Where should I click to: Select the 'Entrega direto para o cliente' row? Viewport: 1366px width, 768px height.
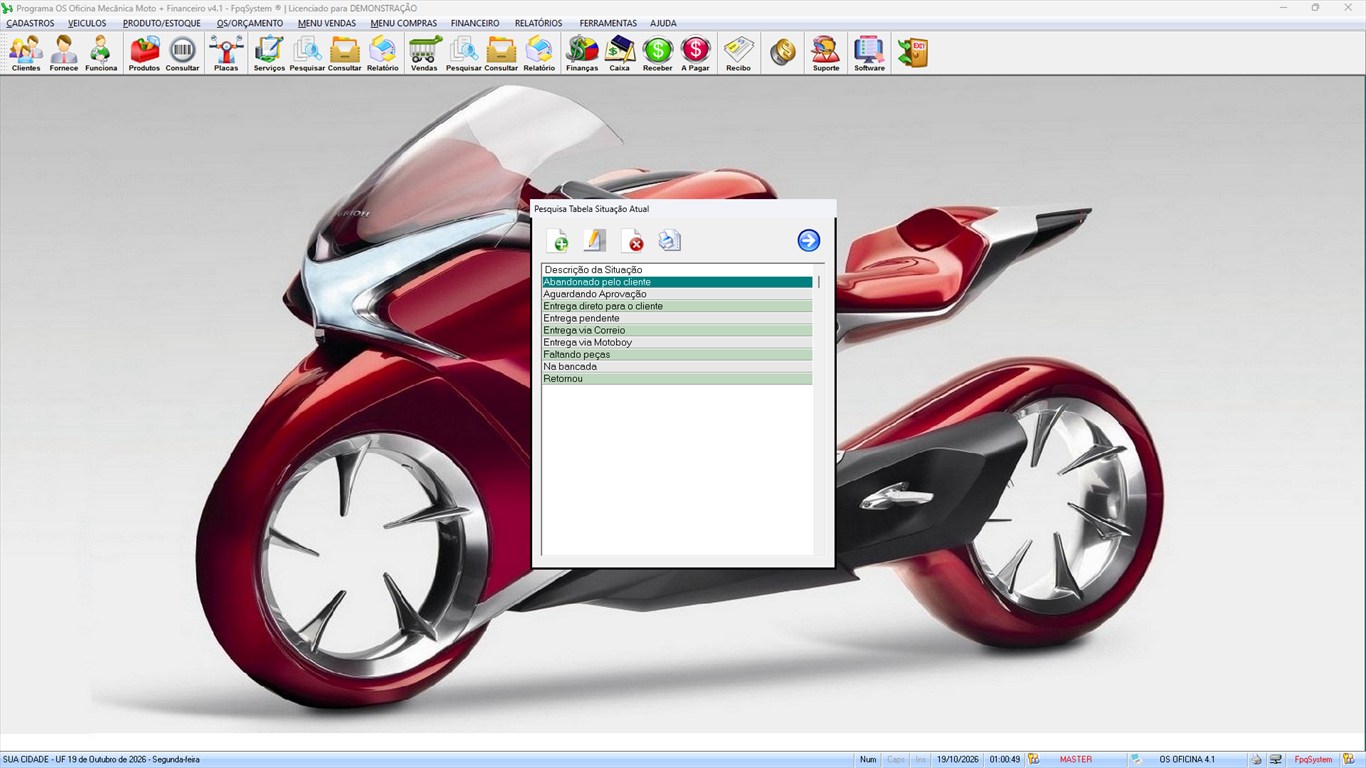point(677,306)
